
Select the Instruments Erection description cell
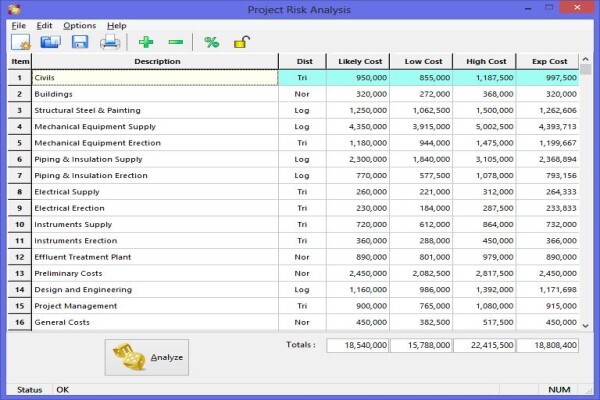[155, 241]
